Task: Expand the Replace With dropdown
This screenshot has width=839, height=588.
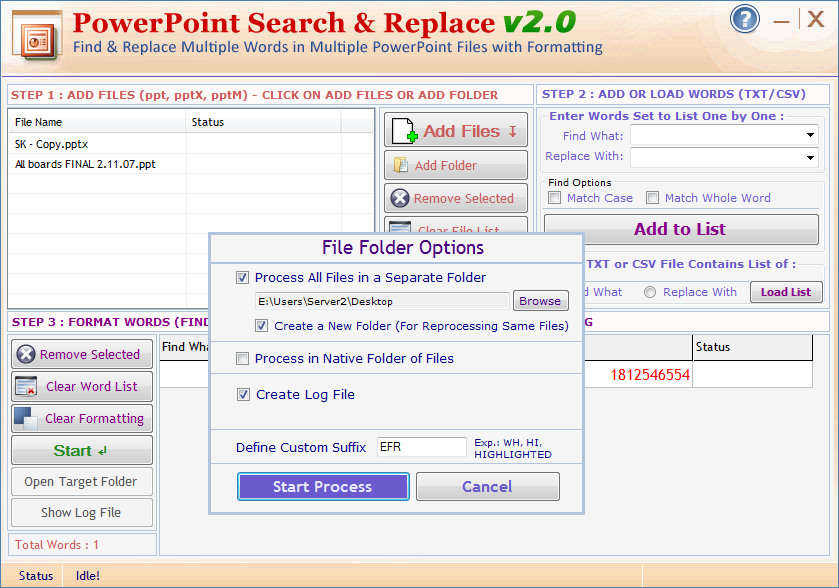Action: pyautogui.click(x=810, y=157)
